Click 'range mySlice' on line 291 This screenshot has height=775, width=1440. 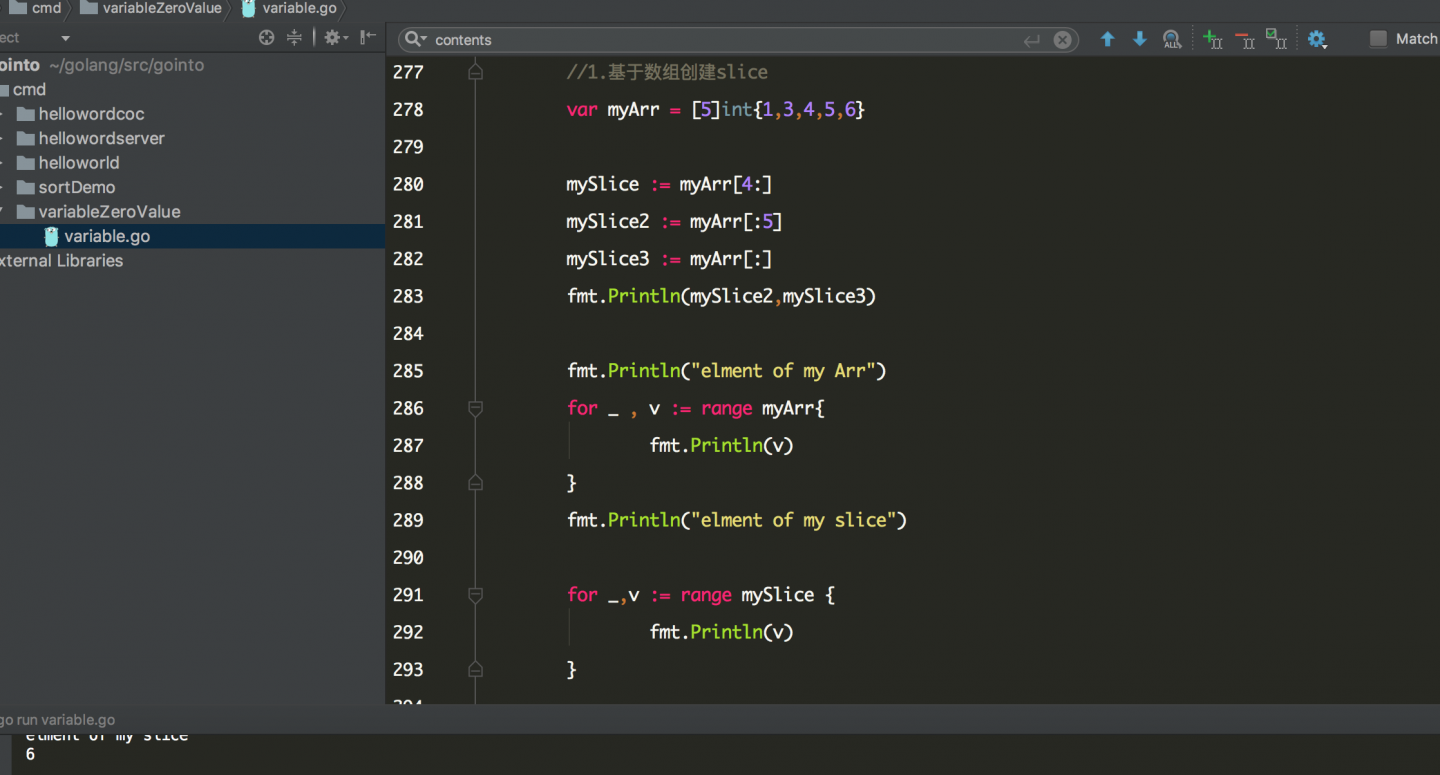[x=747, y=595]
